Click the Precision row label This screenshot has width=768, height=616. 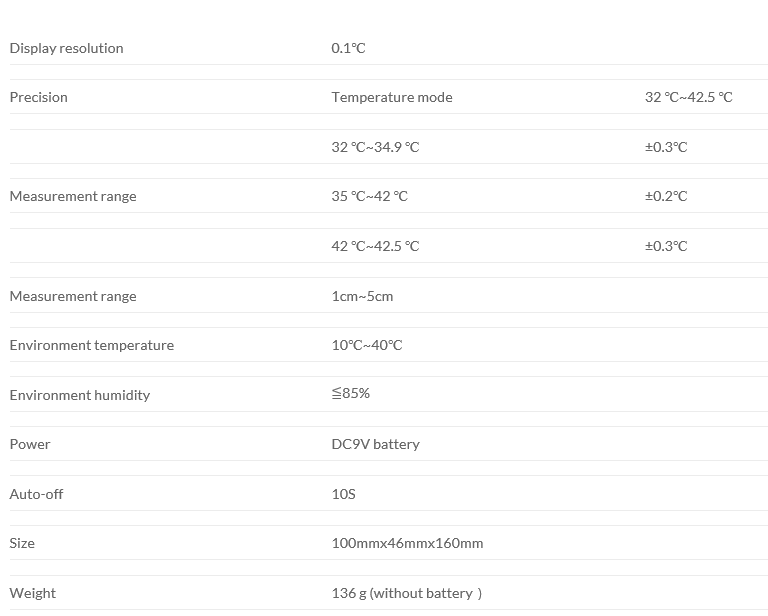click(x=39, y=97)
